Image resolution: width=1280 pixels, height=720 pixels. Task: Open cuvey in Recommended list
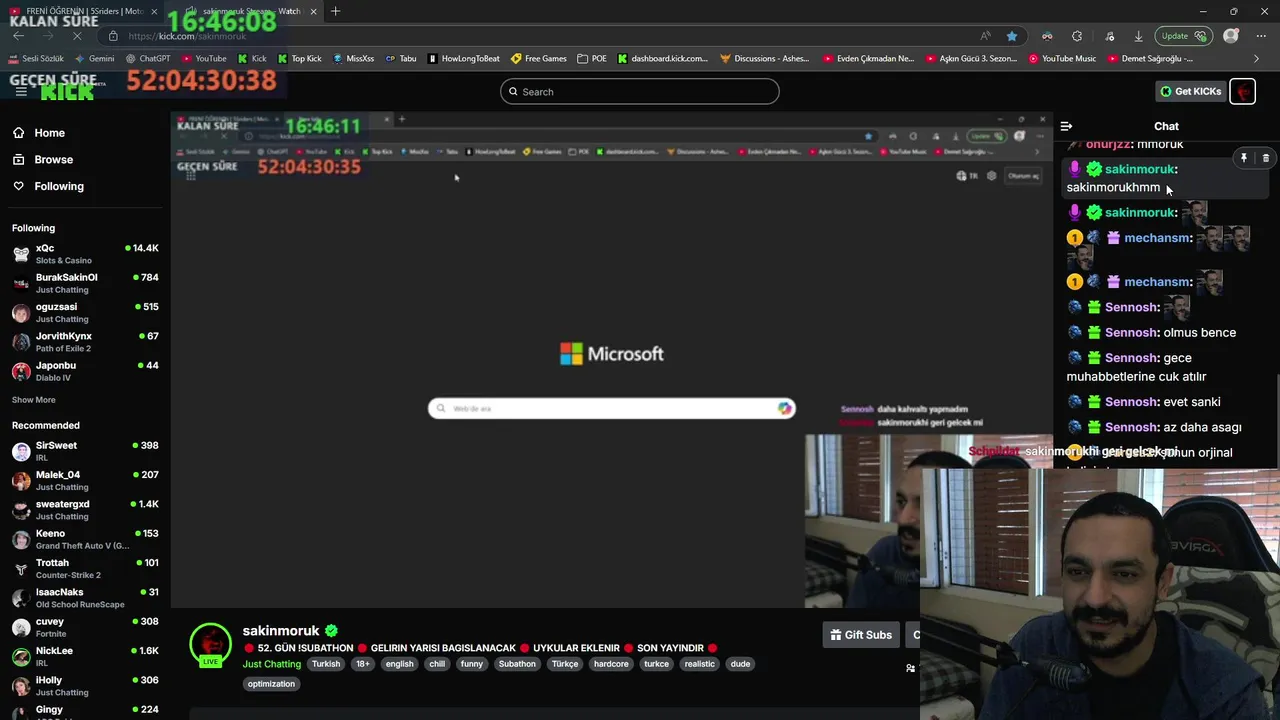pyautogui.click(x=85, y=627)
